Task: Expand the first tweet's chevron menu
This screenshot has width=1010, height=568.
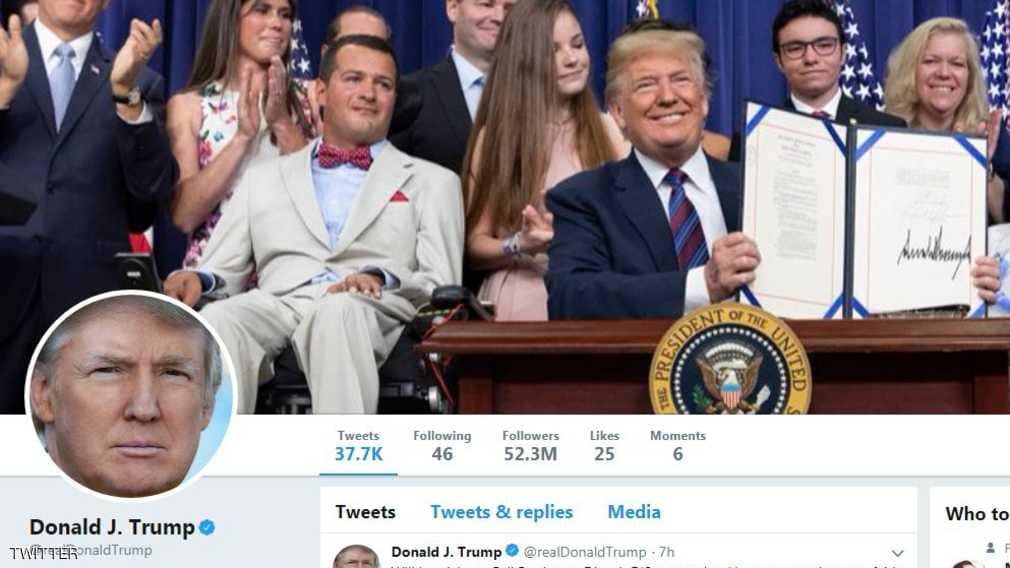Action: point(897,553)
